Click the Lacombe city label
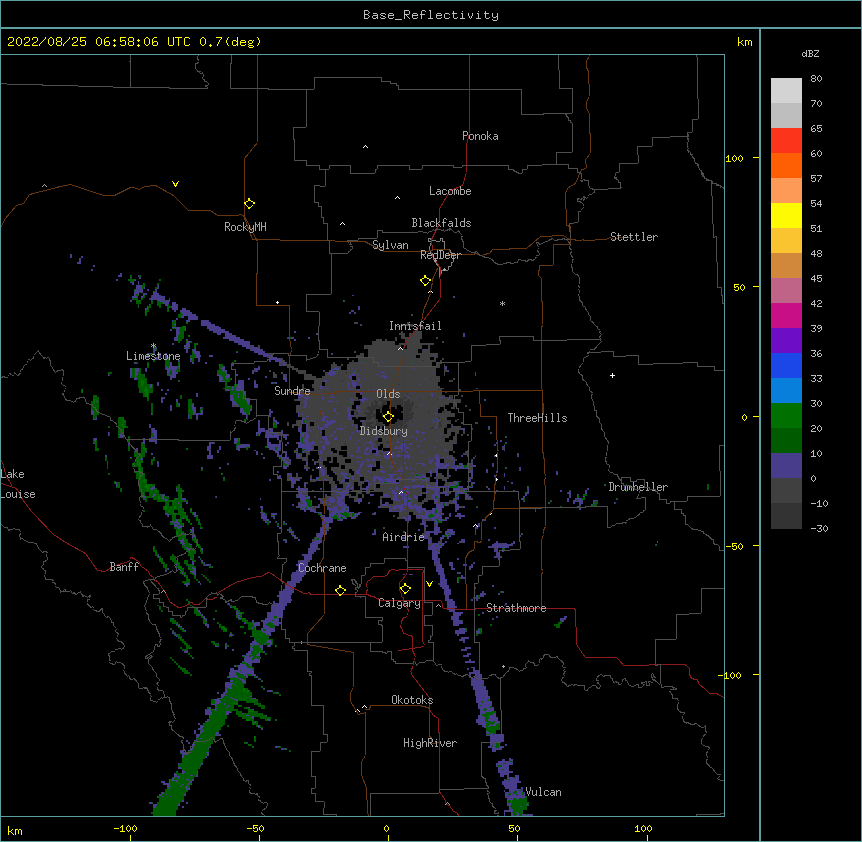Viewport: 862px width, 842px height. pos(450,191)
